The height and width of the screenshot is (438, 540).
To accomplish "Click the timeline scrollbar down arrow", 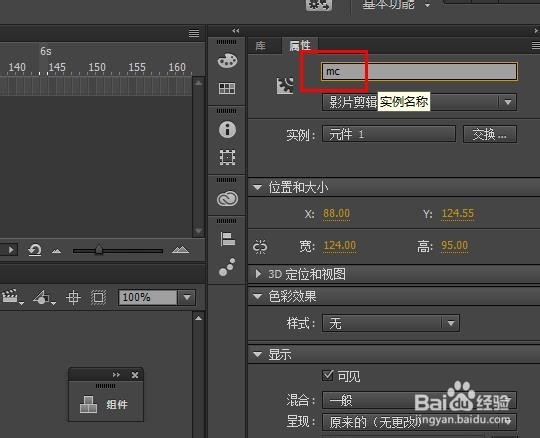I will pos(198,231).
